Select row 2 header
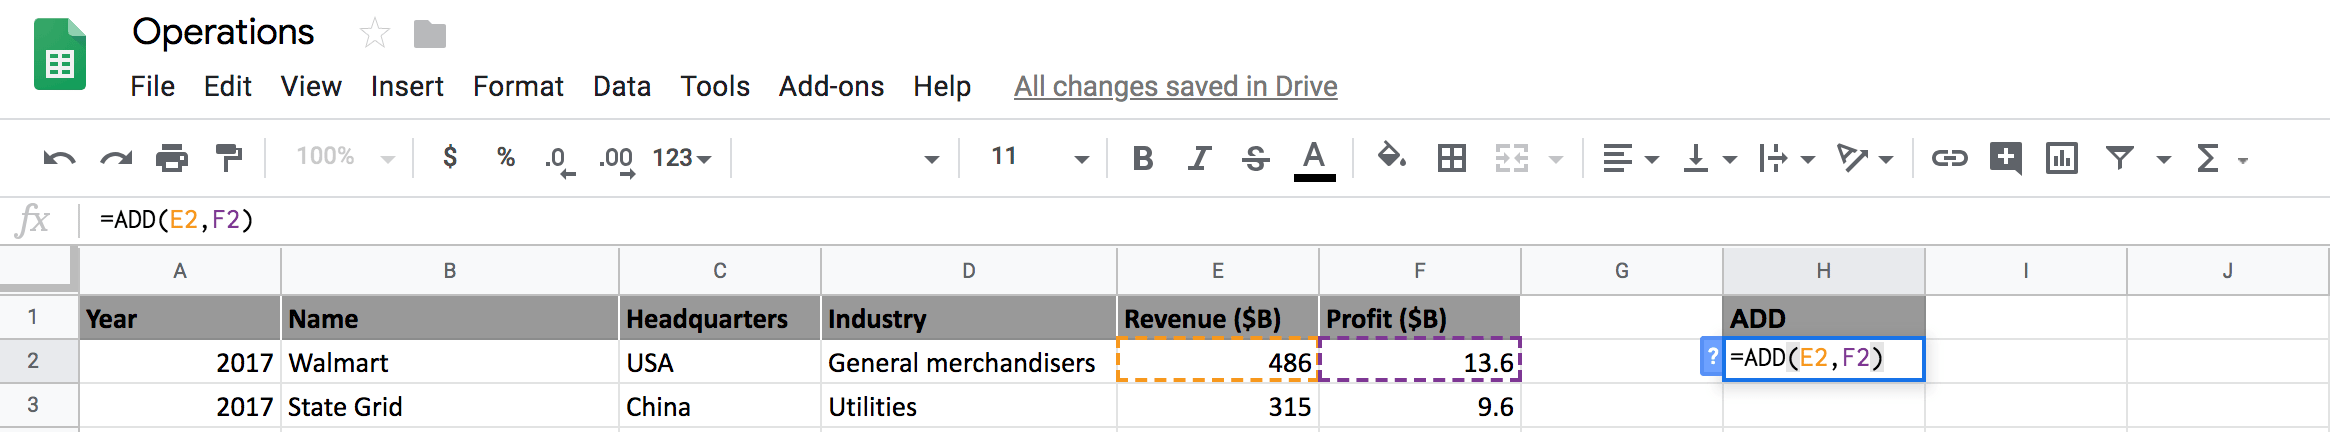 click(38, 361)
